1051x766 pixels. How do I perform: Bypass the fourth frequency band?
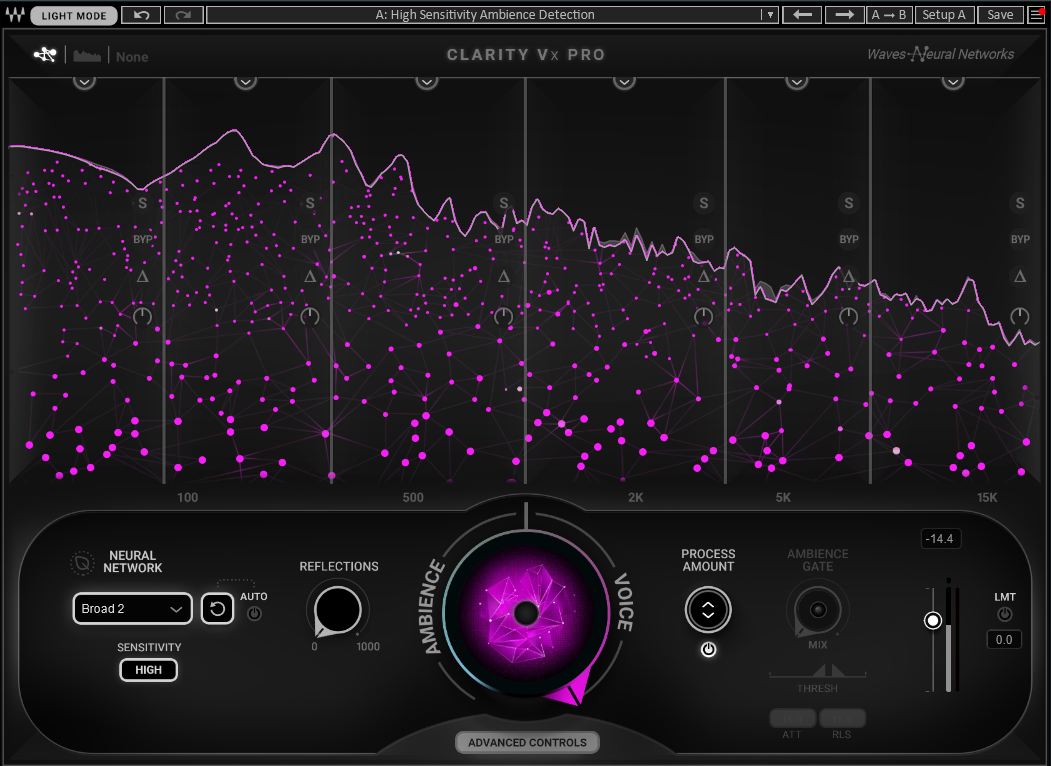click(703, 239)
